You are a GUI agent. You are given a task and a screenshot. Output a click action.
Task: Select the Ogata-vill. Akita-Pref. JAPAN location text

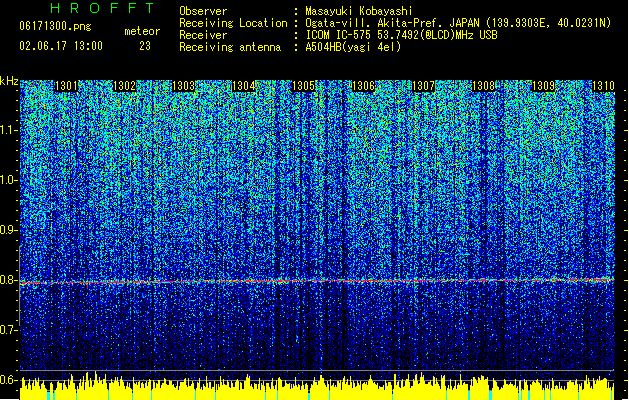pos(458,23)
